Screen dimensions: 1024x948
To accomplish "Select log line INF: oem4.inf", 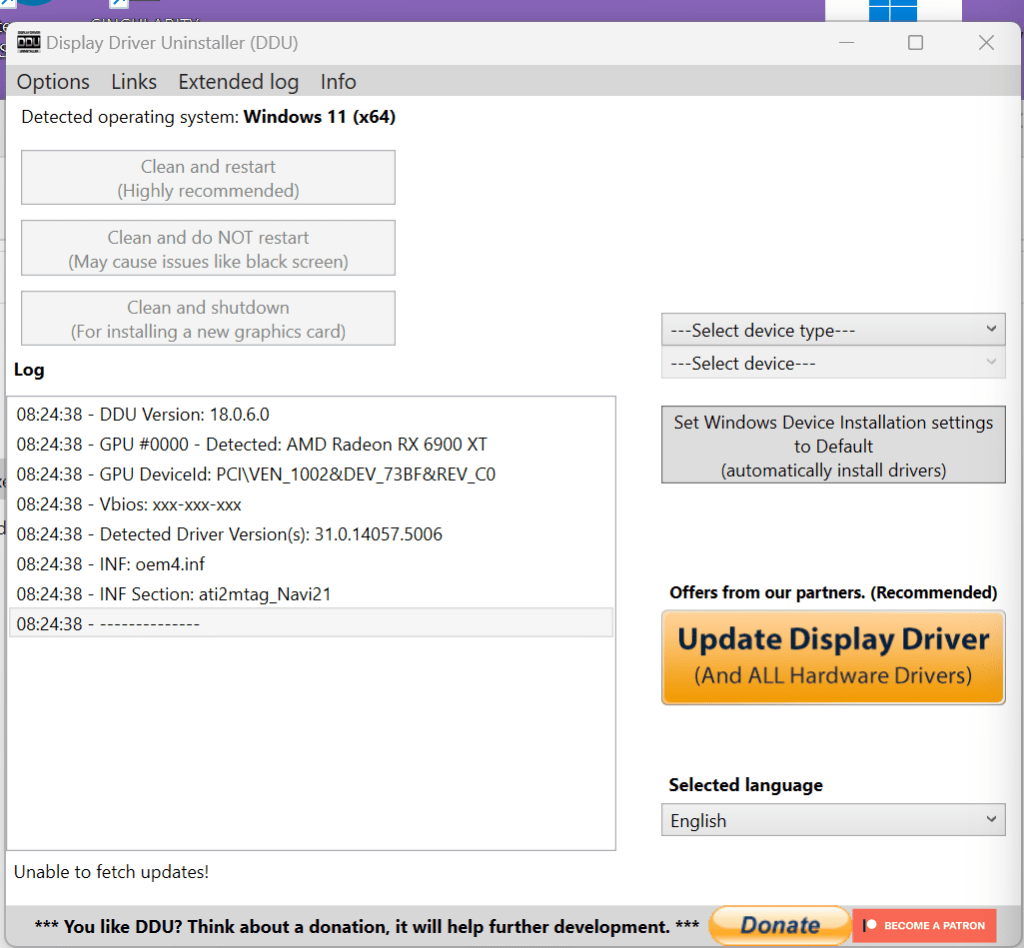I will point(311,564).
